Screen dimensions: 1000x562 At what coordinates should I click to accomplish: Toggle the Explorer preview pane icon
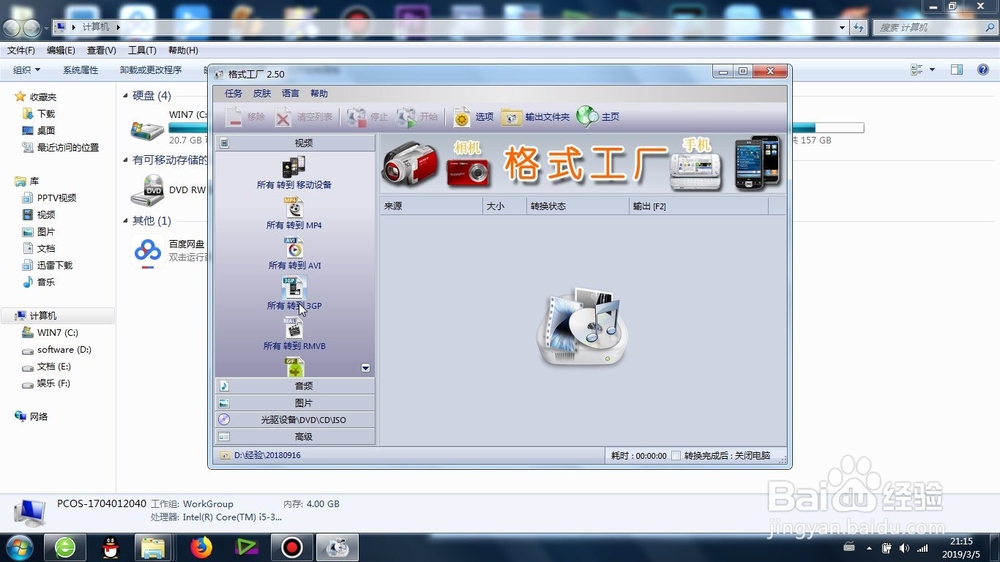[x=957, y=70]
